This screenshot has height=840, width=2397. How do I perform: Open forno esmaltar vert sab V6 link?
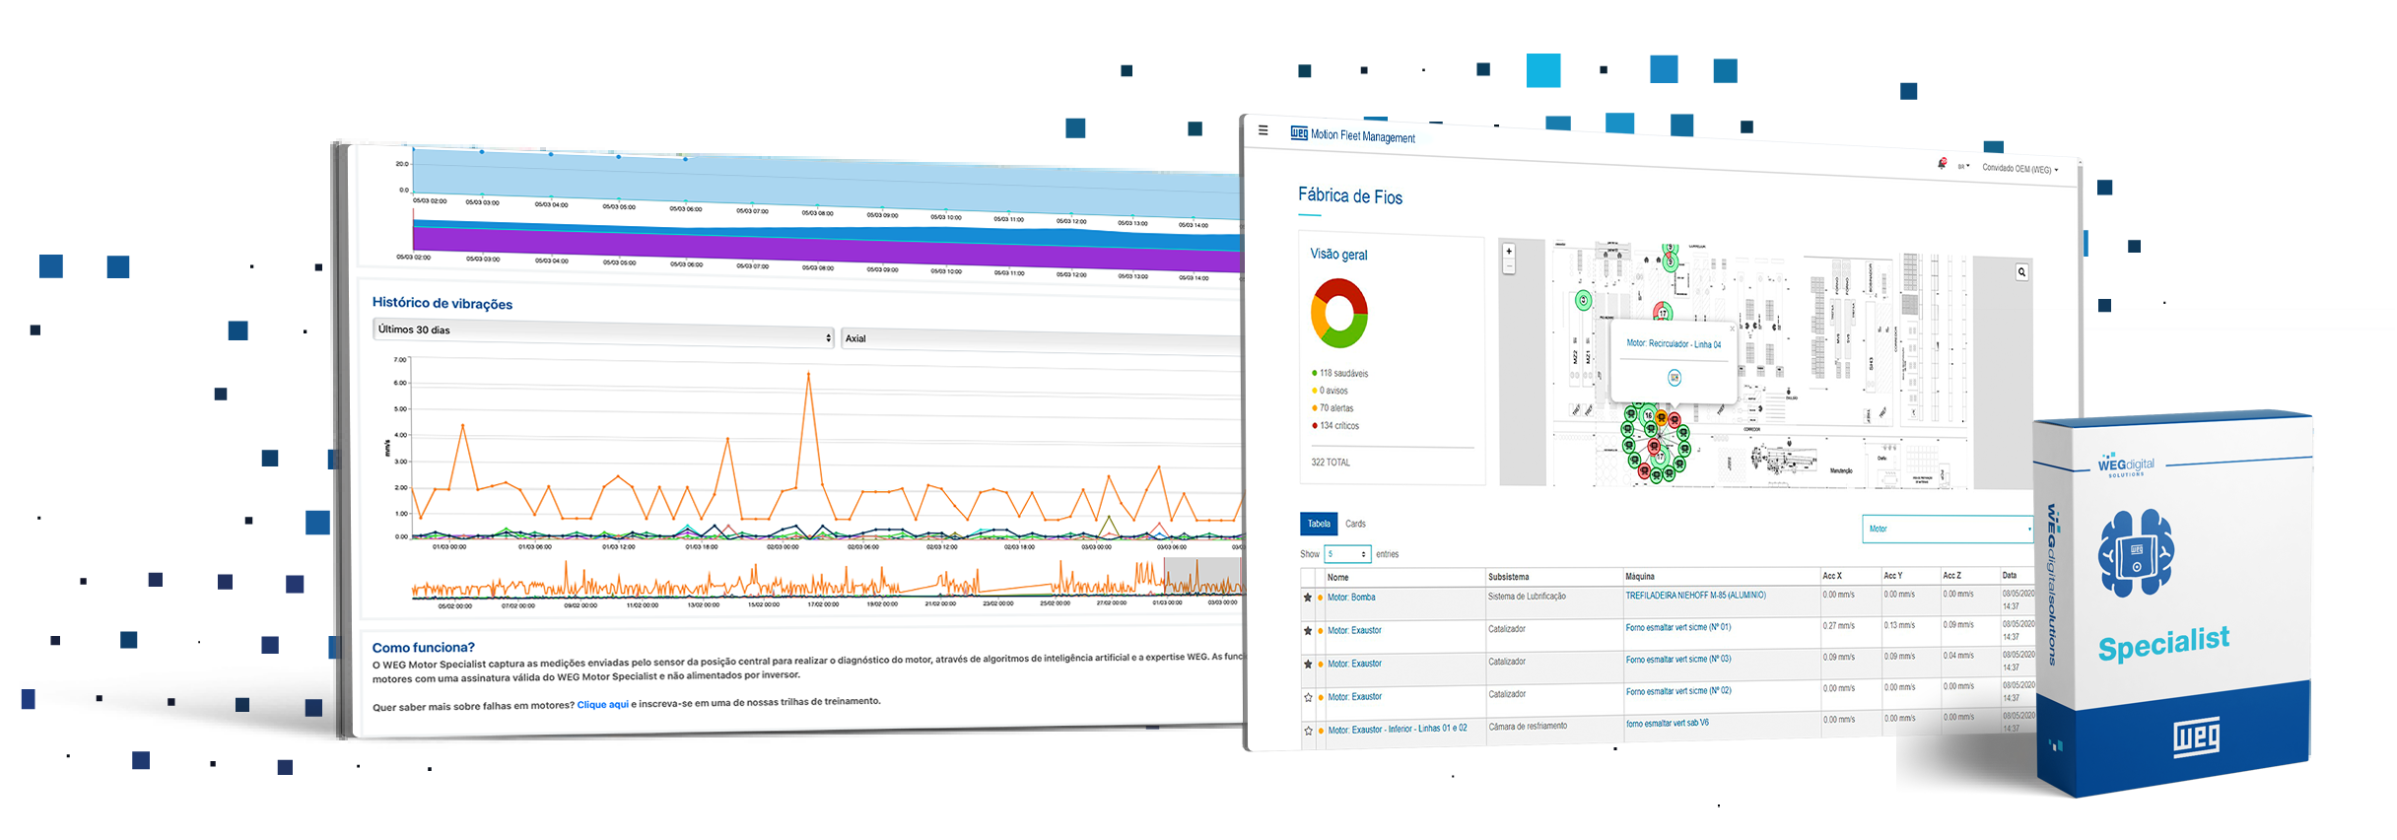(1667, 723)
